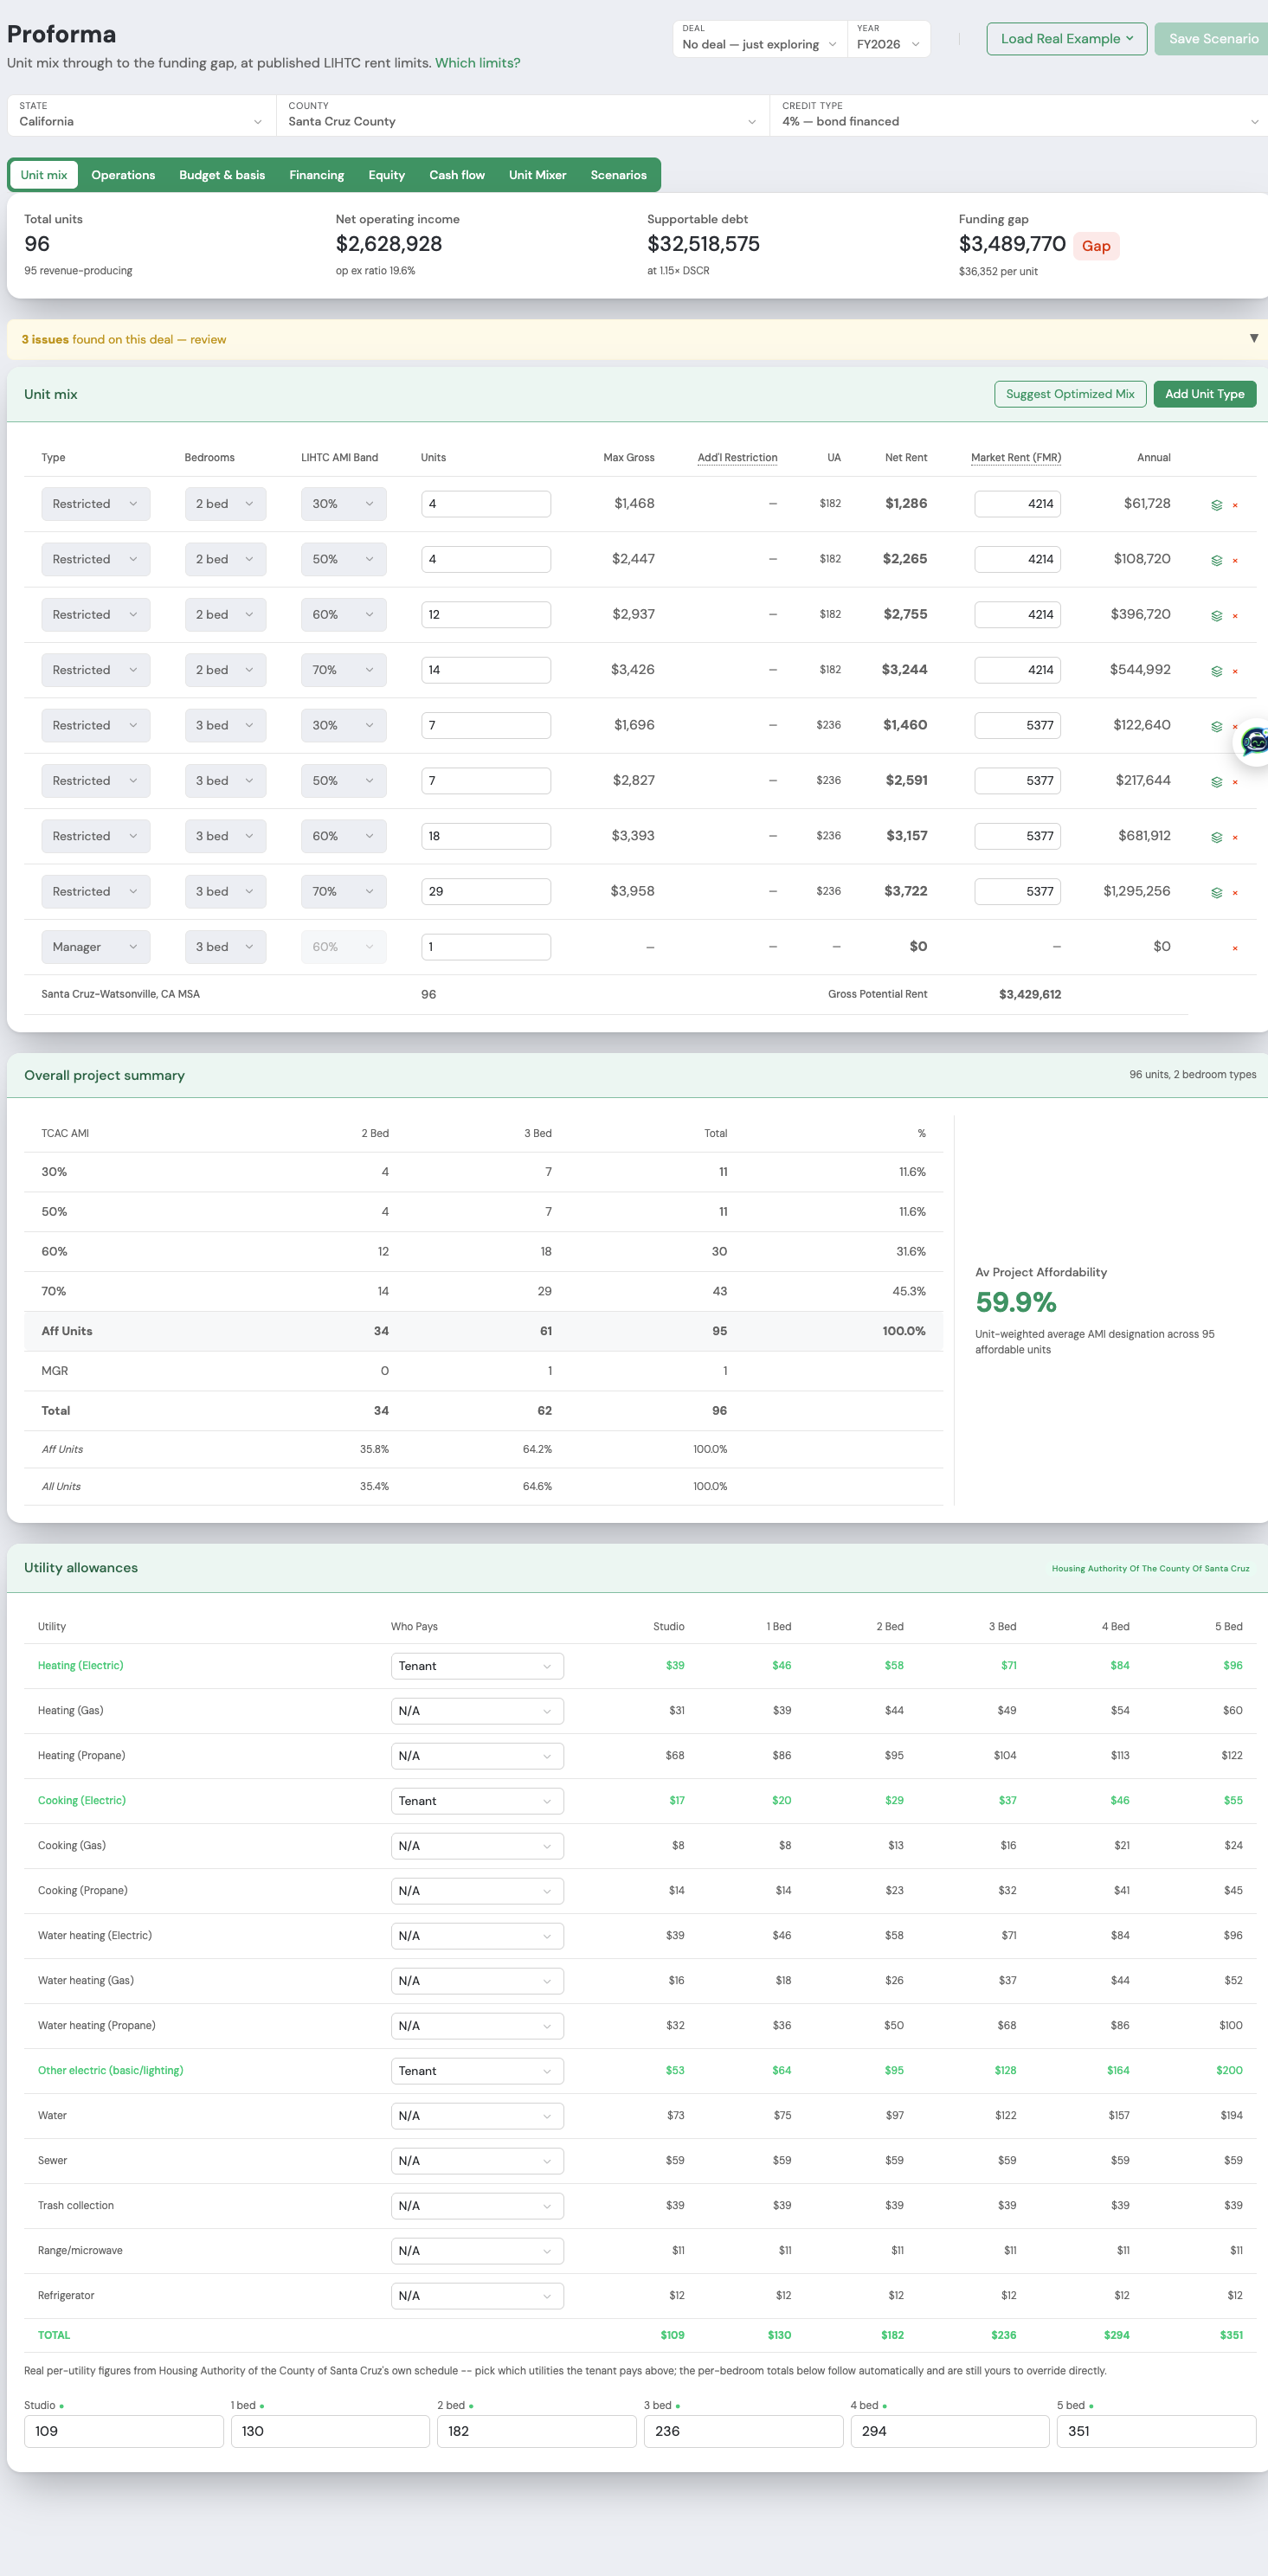Click the stack icon in the $1,295,256 row
Viewport: 1268px width, 2576px height.
point(1216,892)
